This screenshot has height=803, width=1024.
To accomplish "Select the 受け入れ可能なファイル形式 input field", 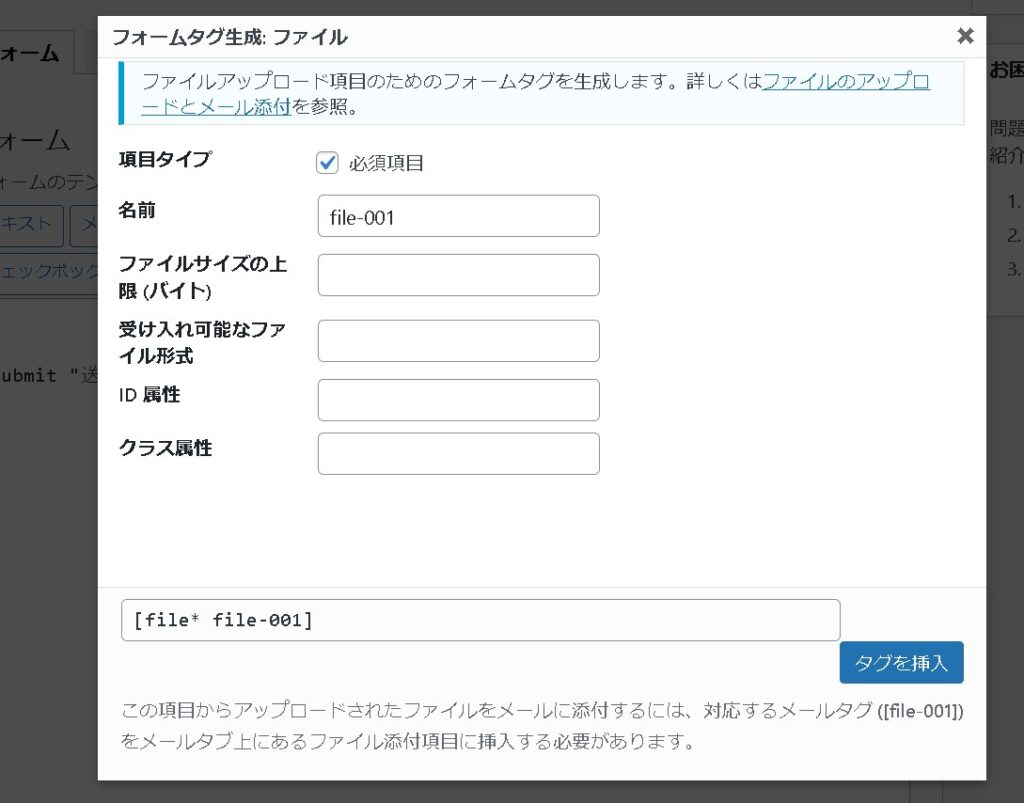I will [x=458, y=341].
